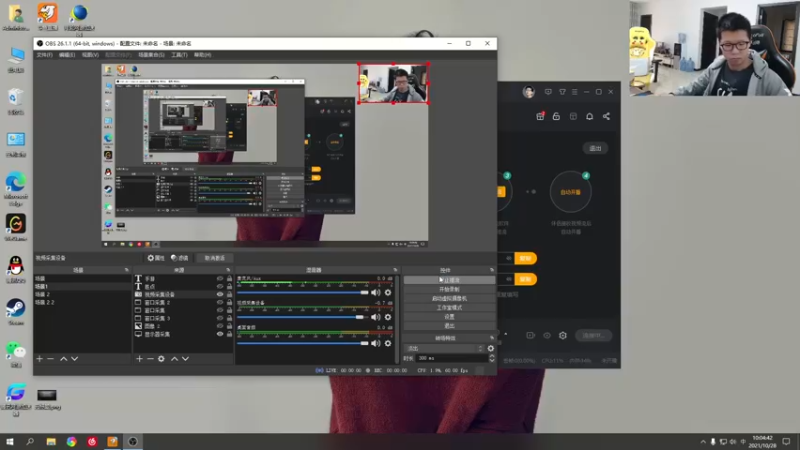Image resolution: width=800 pixels, height=450 pixels.
Task: Hide the 显示器采集 source with its eye icon
Action: pos(220,334)
